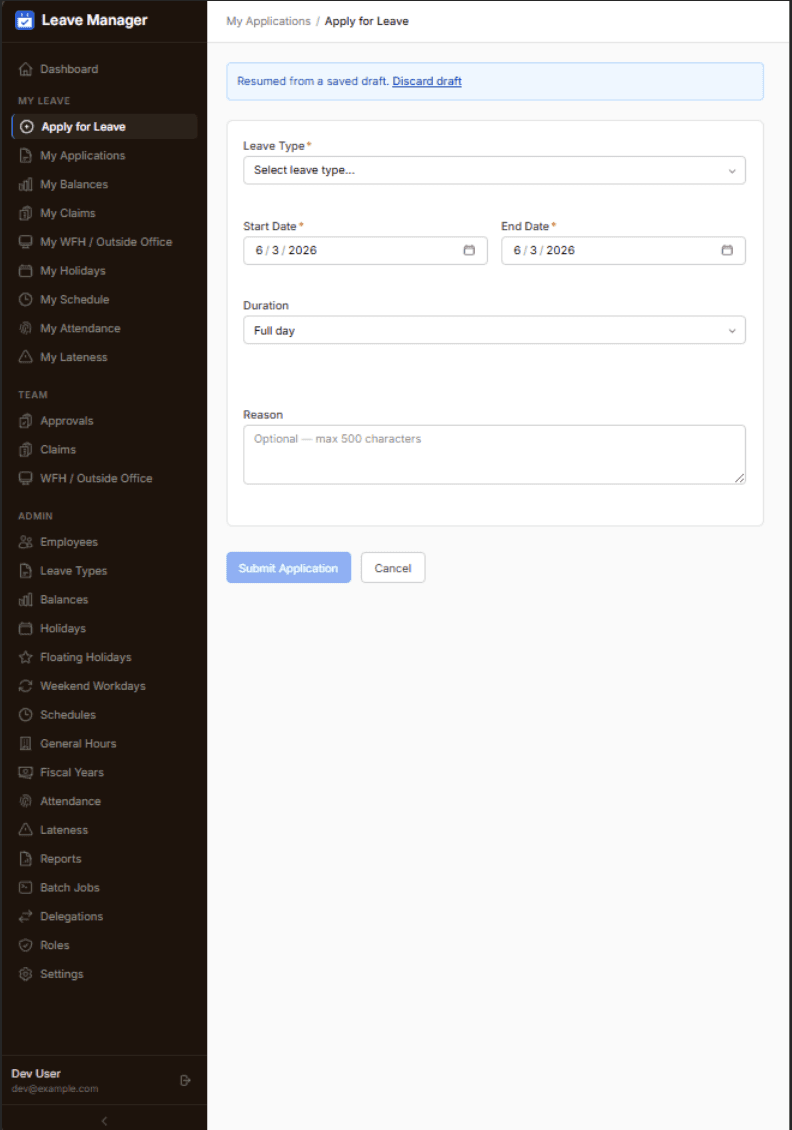The width and height of the screenshot is (792, 1130).
Task: Click the Weekend Workdays refresh icon
Action: tap(25, 686)
